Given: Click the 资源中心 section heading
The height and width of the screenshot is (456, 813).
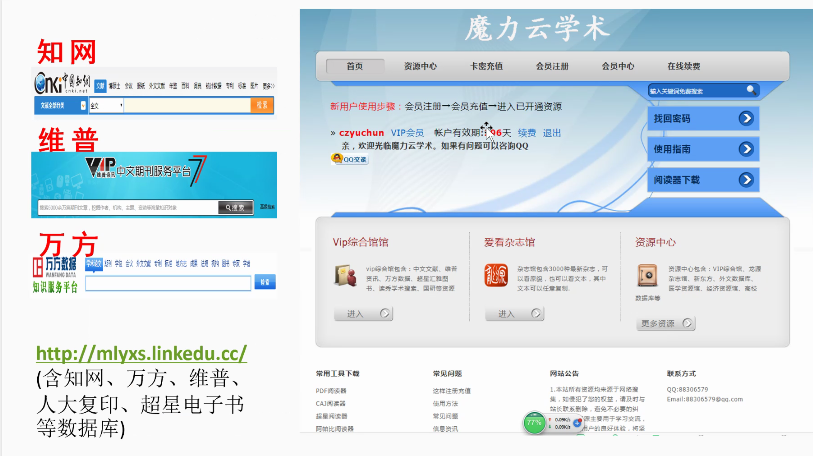Looking at the screenshot, I should [x=655, y=242].
